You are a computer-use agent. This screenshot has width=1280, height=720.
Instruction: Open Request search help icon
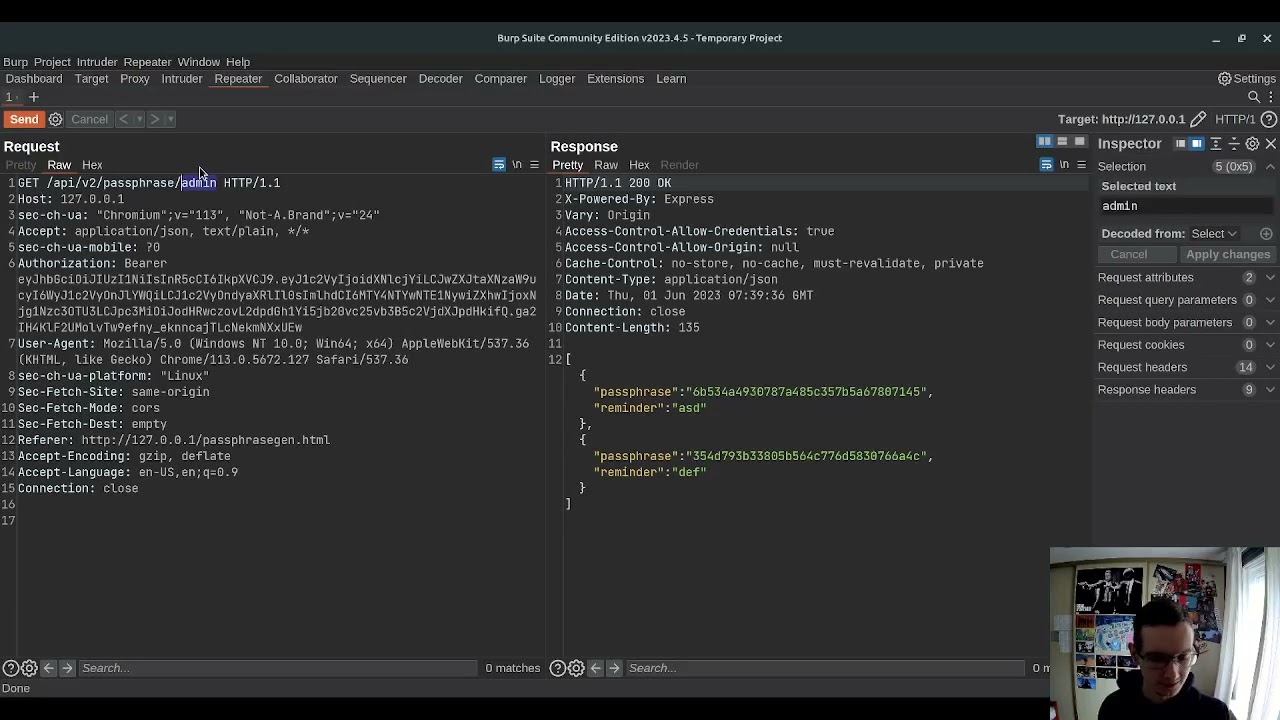click(10, 668)
